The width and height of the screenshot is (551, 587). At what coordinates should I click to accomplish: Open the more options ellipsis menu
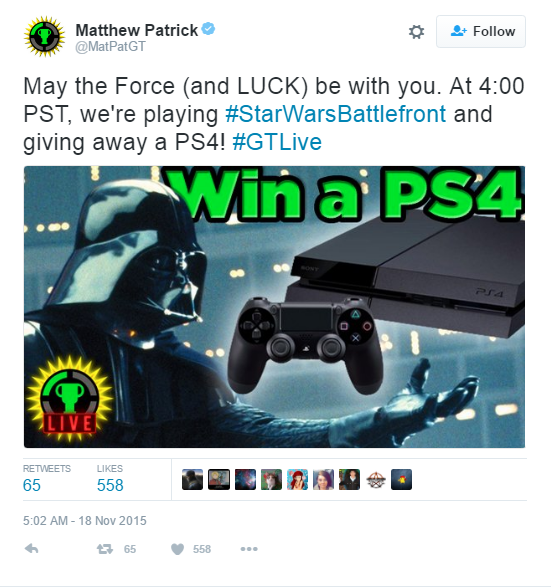point(249,549)
